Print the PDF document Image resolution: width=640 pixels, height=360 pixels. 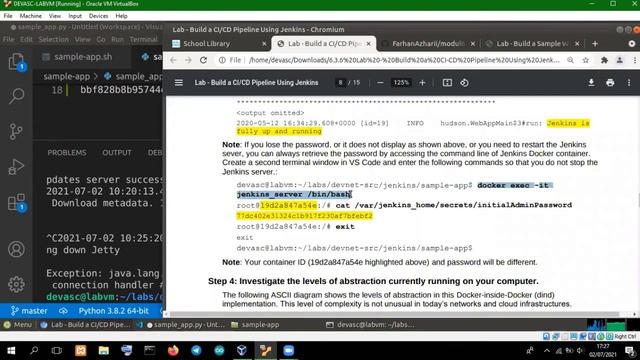[x=610, y=82]
